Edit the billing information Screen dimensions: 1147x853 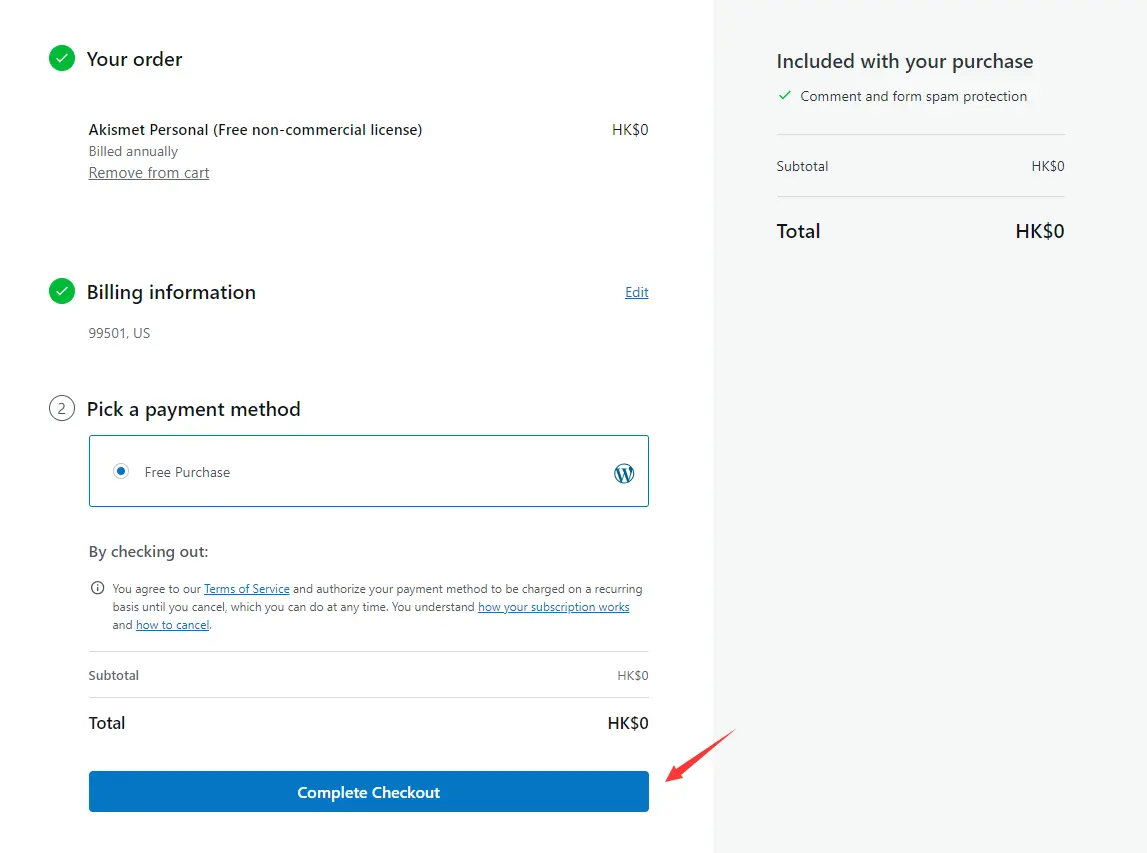click(636, 292)
